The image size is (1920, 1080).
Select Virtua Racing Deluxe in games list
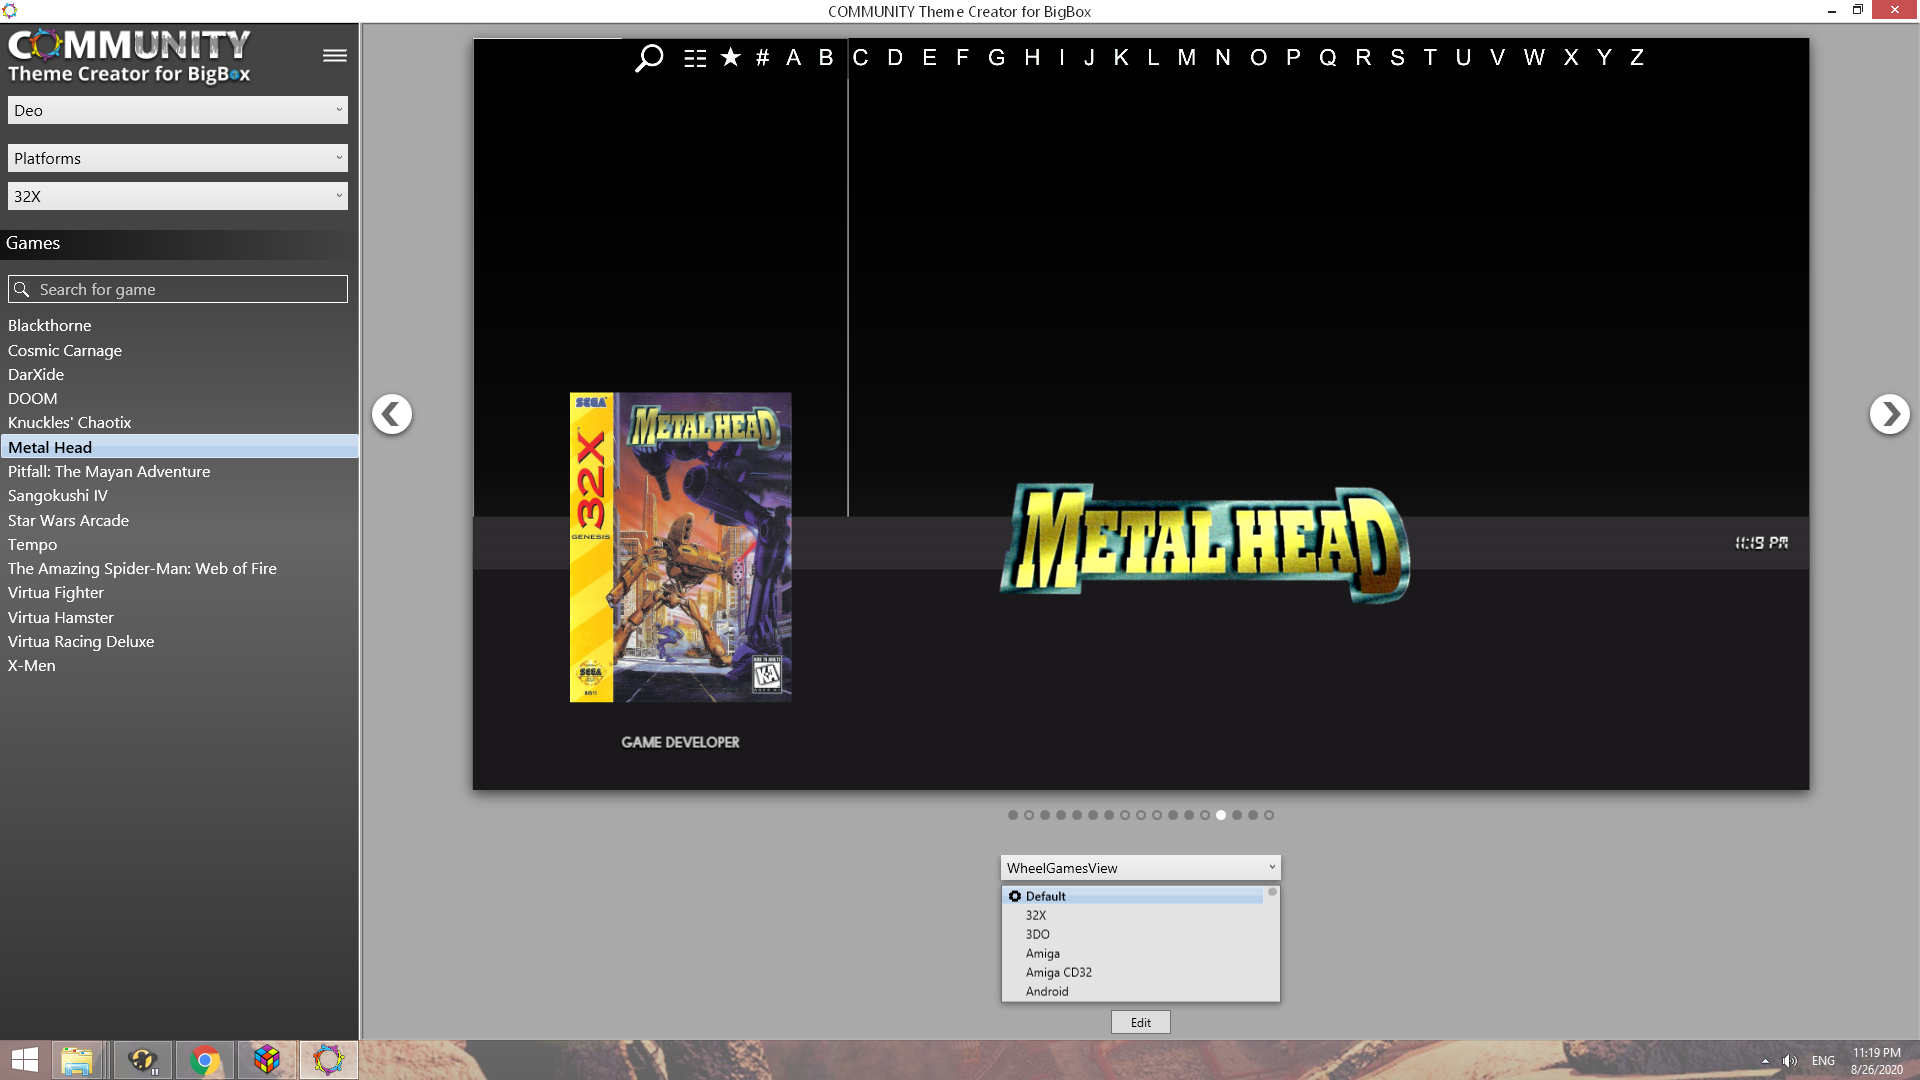click(179, 641)
